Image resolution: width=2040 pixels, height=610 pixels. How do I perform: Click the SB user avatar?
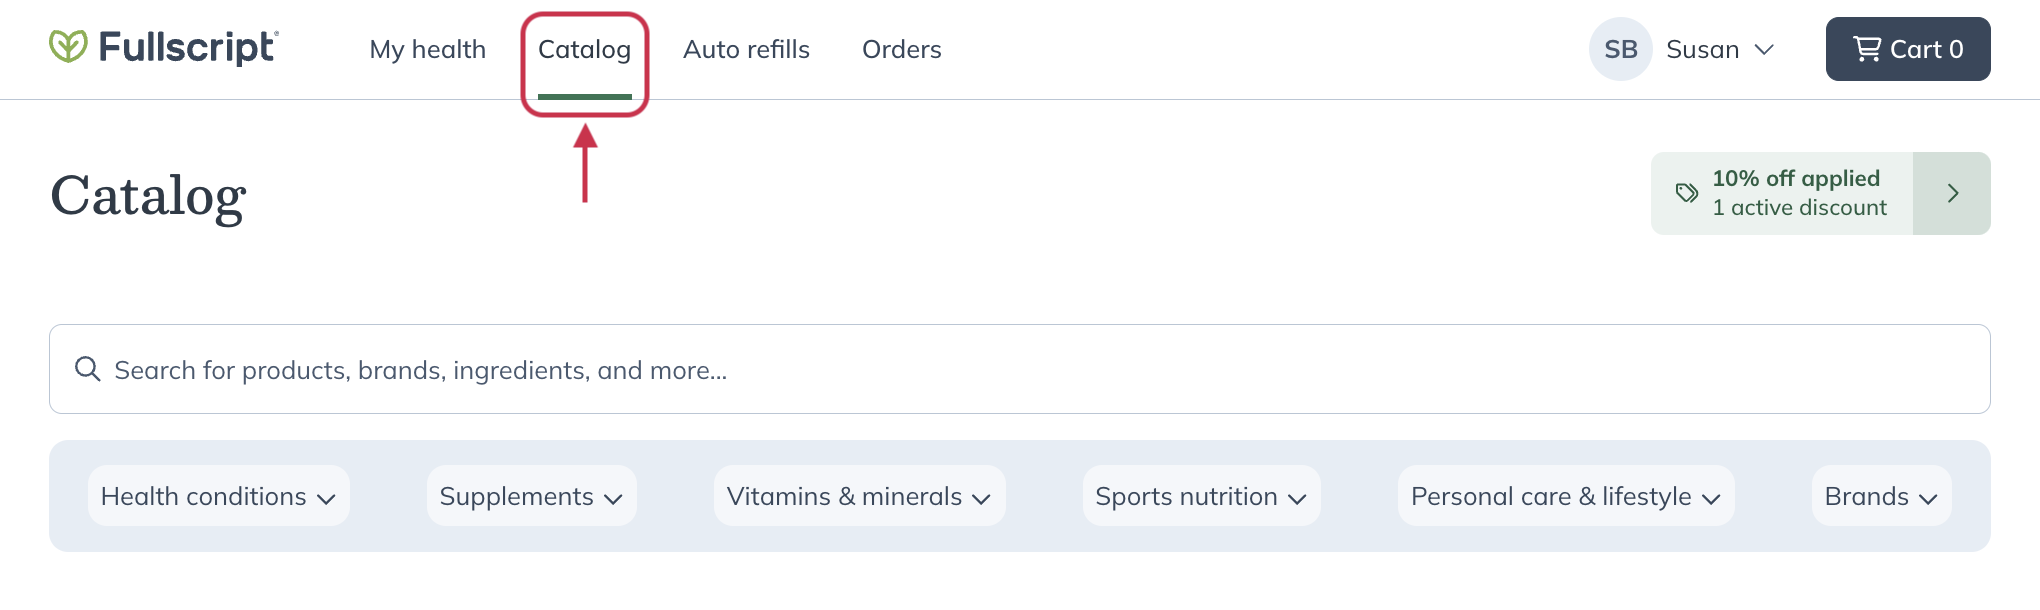click(x=1620, y=49)
